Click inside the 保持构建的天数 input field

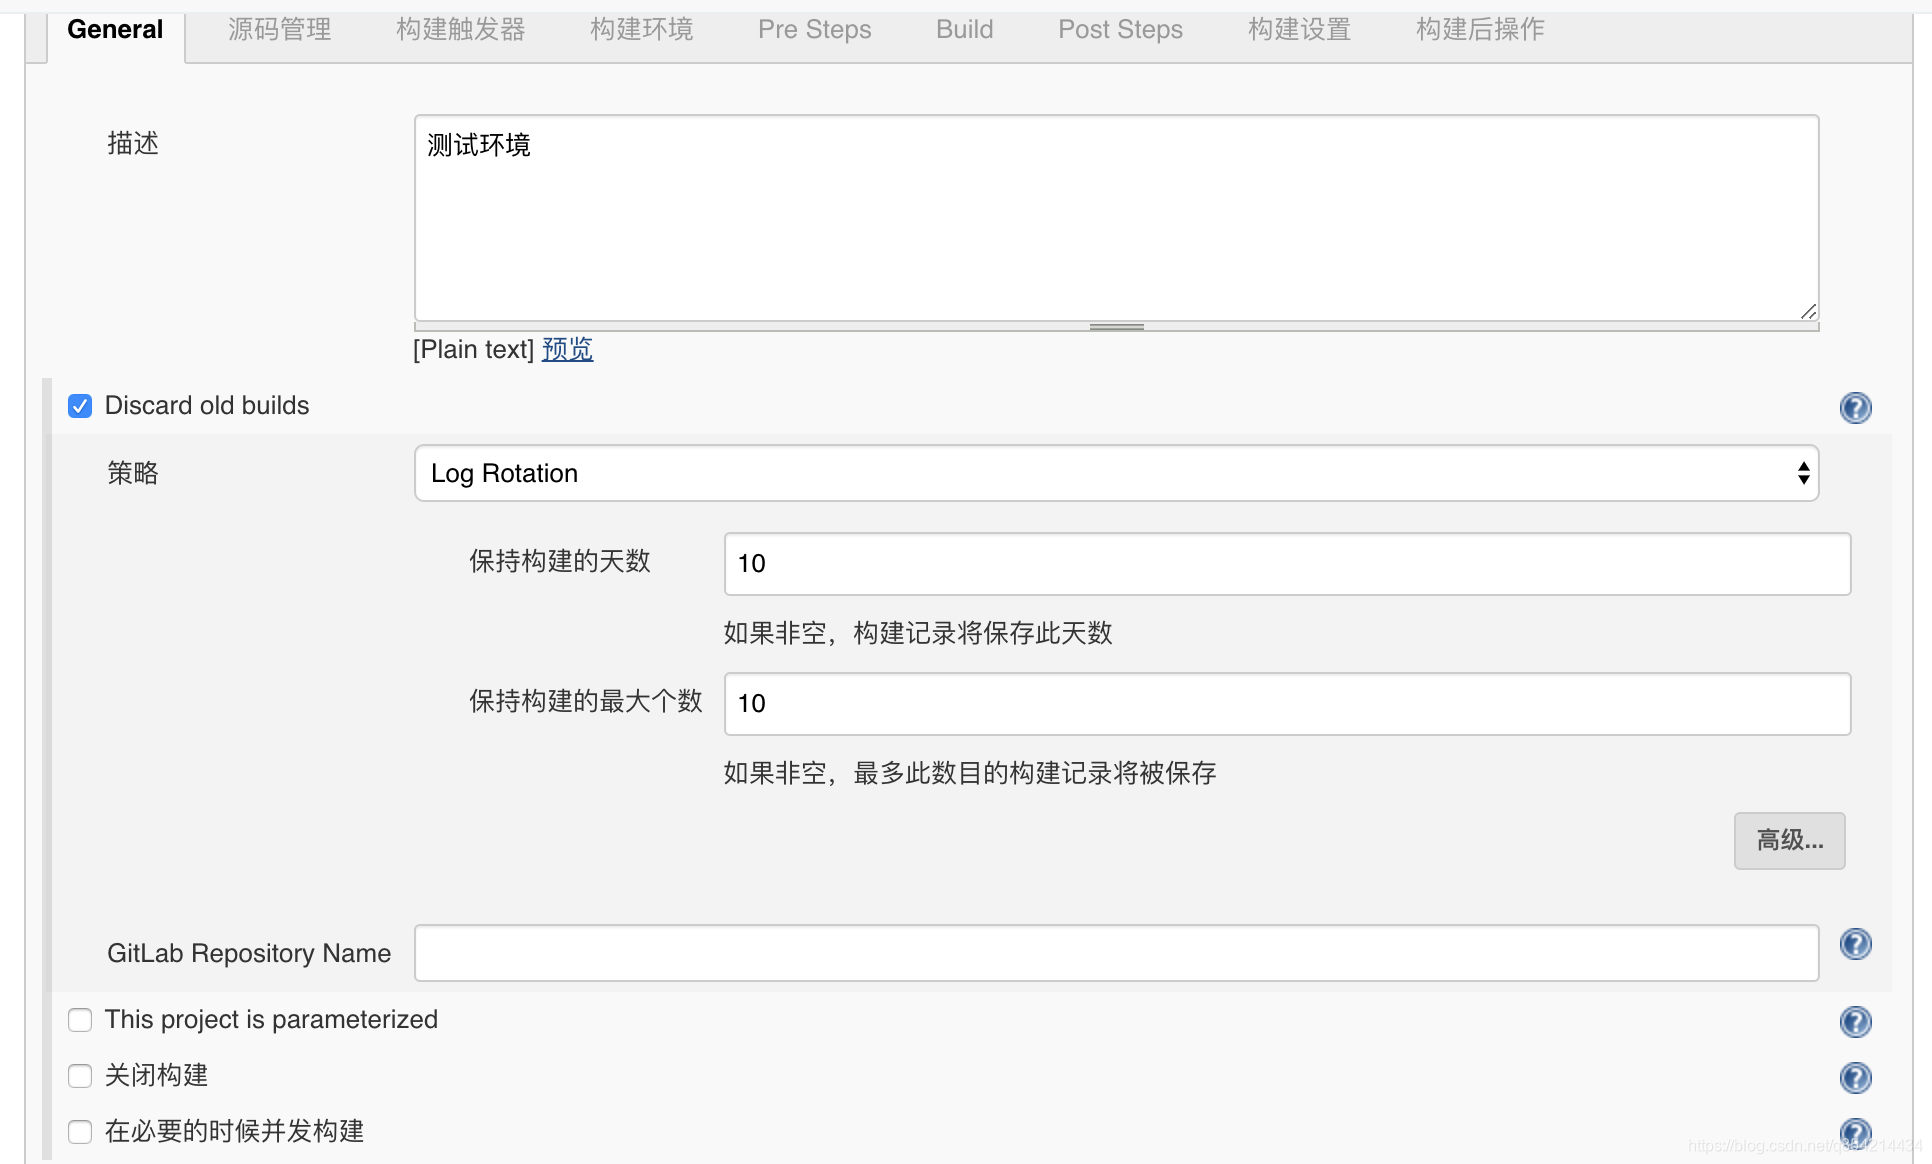1287,563
